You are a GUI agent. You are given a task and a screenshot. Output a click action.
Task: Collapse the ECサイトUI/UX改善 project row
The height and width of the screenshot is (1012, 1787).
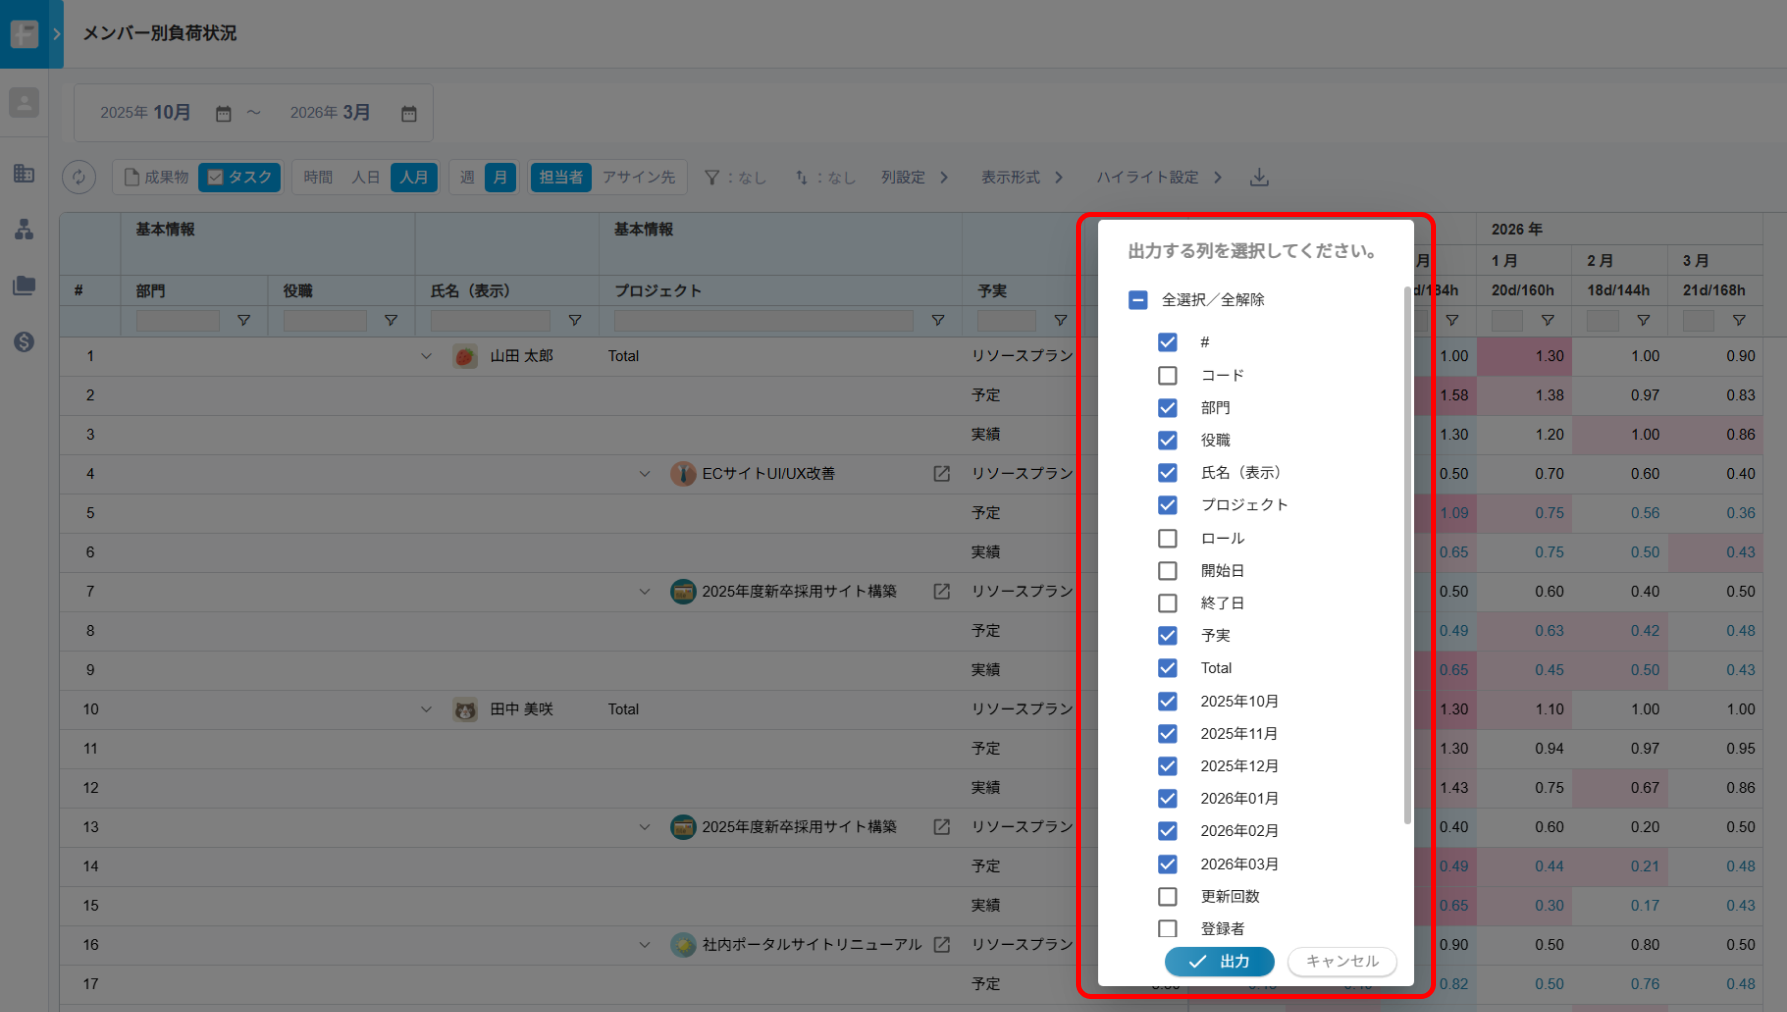click(x=645, y=474)
